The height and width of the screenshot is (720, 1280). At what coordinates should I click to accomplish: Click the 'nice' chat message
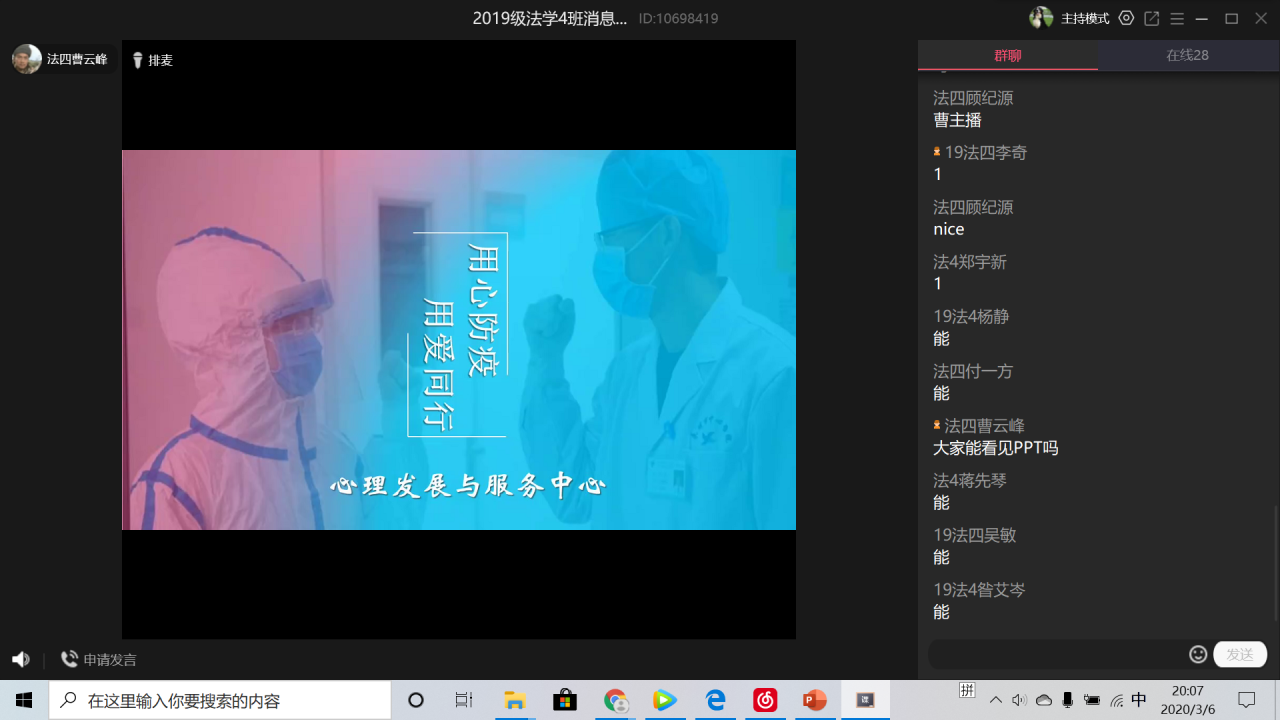point(949,229)
